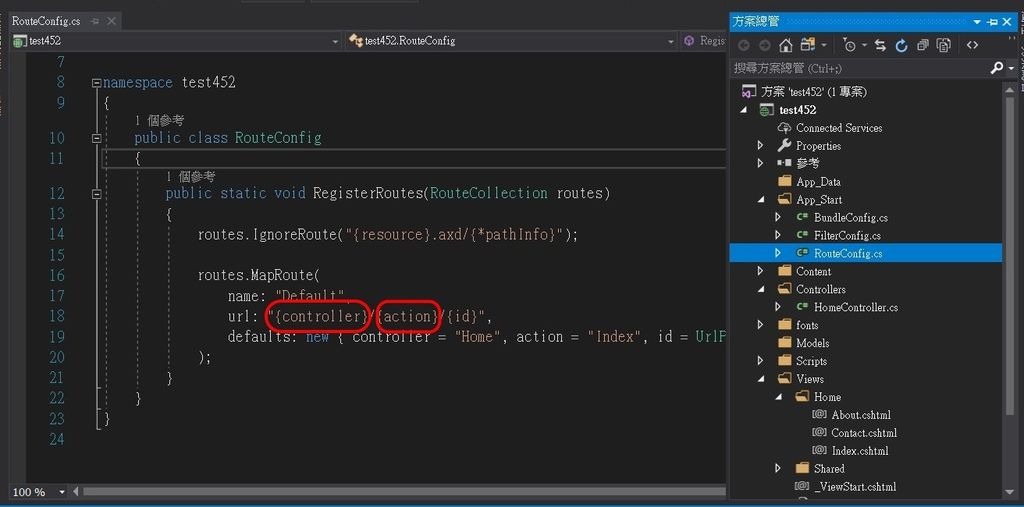Click 1 個參考 link above RouteConfig class

[x=159, y=121]
